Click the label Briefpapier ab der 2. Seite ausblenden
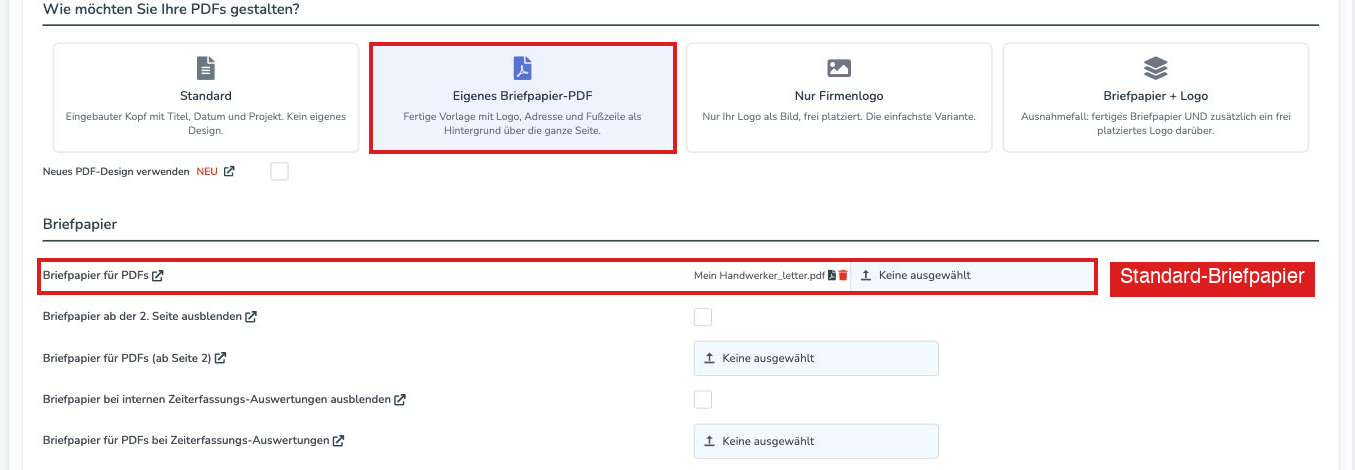The height and width of the screenshot is (470, 1355). (142, 317)
